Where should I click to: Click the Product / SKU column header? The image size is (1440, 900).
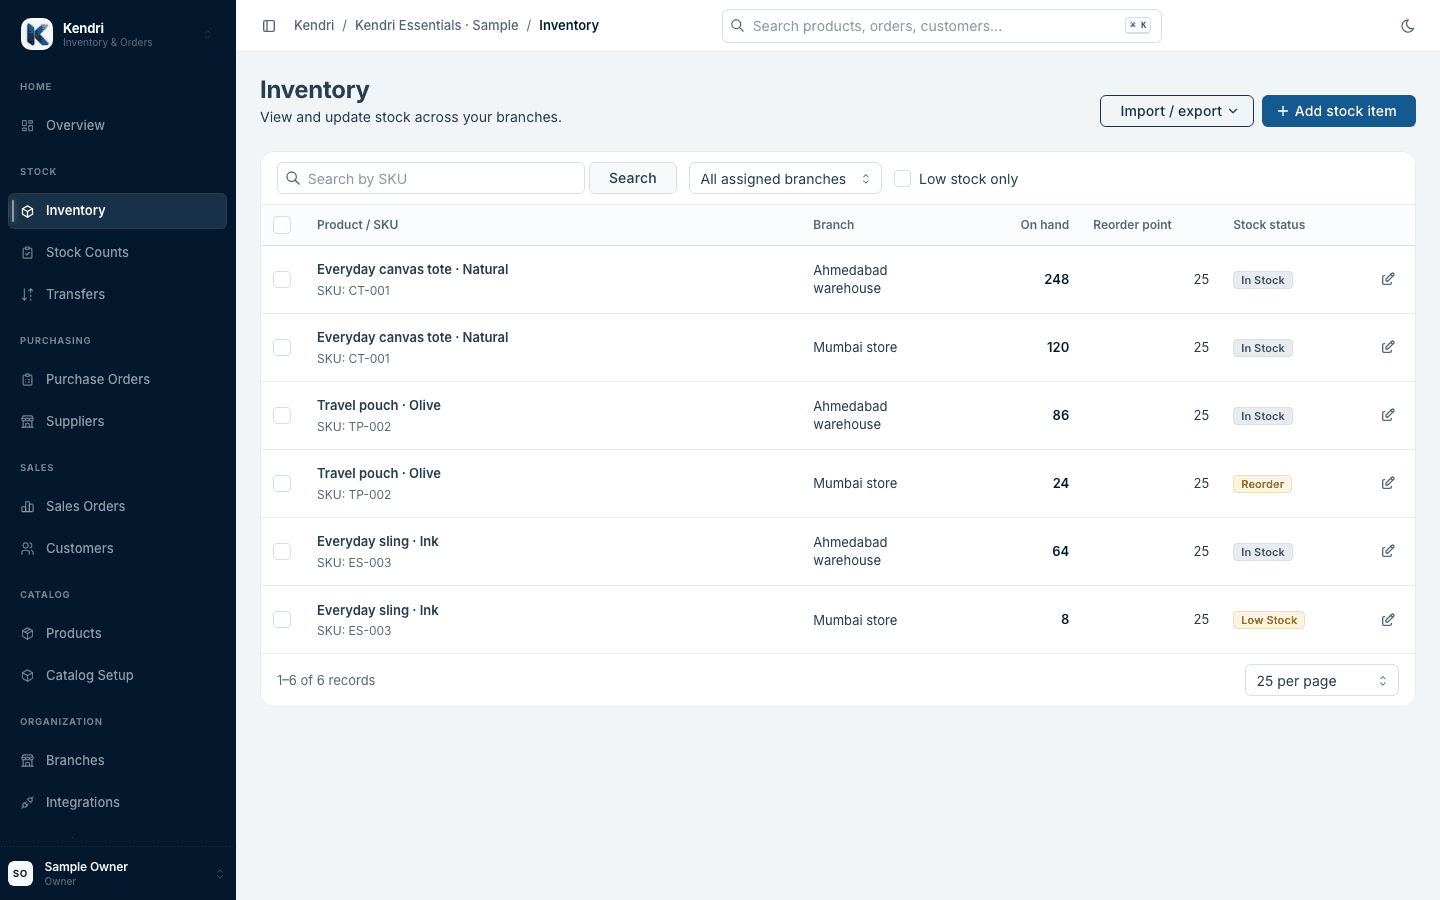pyautogui.click(x=358, y=225)
